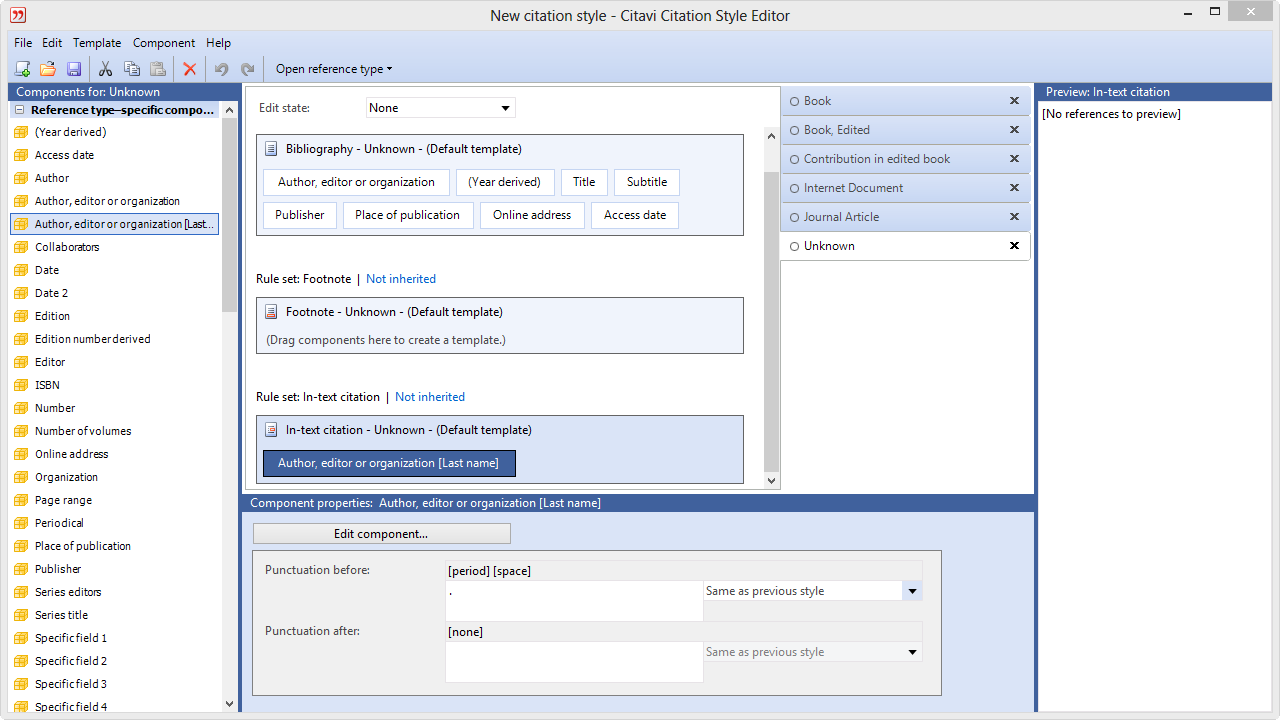The image size is (1280, 720).
Task: Select the Access date bibliography component box
Action: coord(635,215)
